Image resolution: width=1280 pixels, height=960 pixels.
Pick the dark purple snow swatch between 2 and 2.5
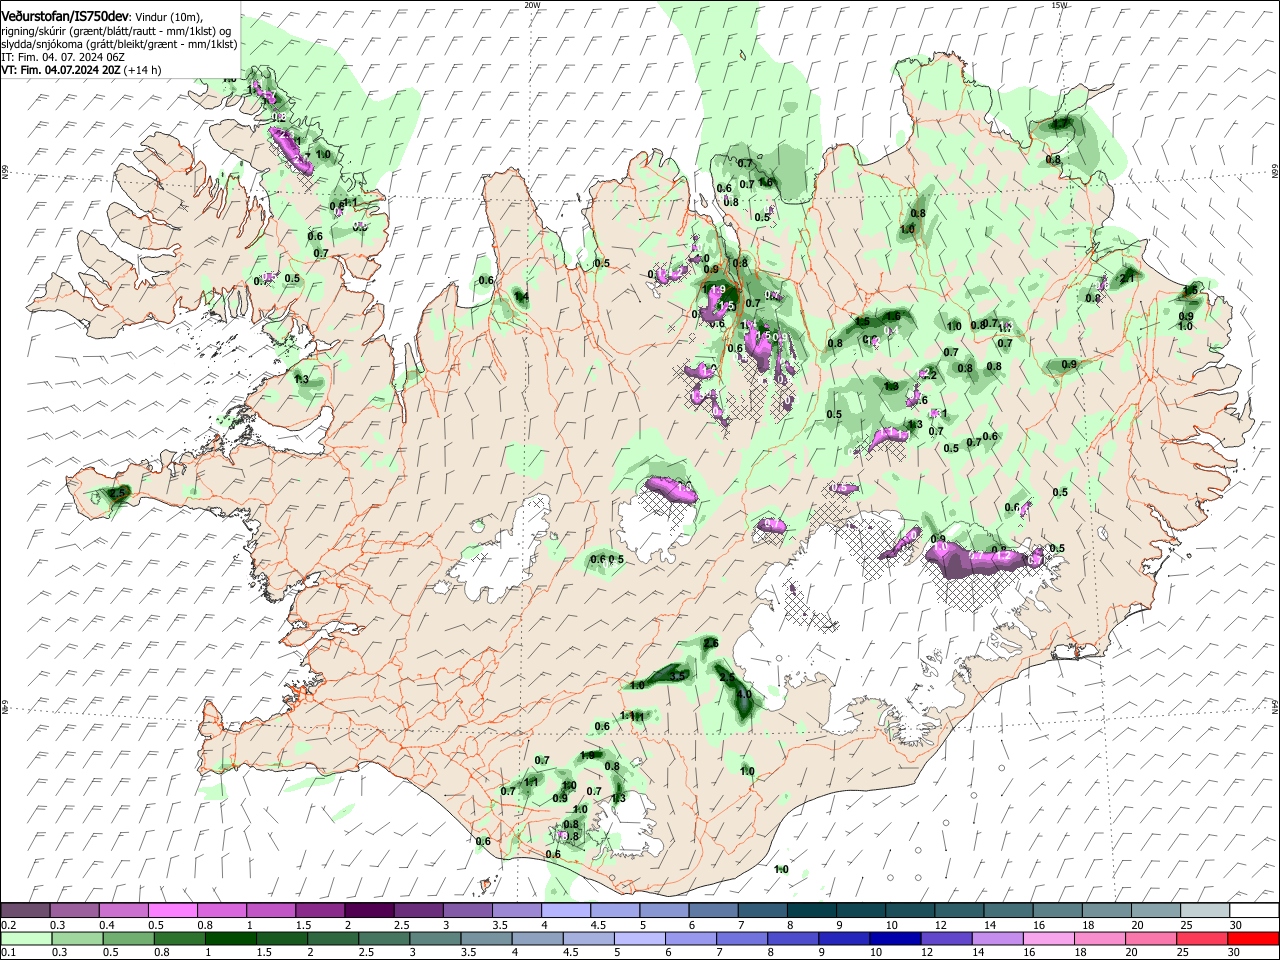coord(368,911)
